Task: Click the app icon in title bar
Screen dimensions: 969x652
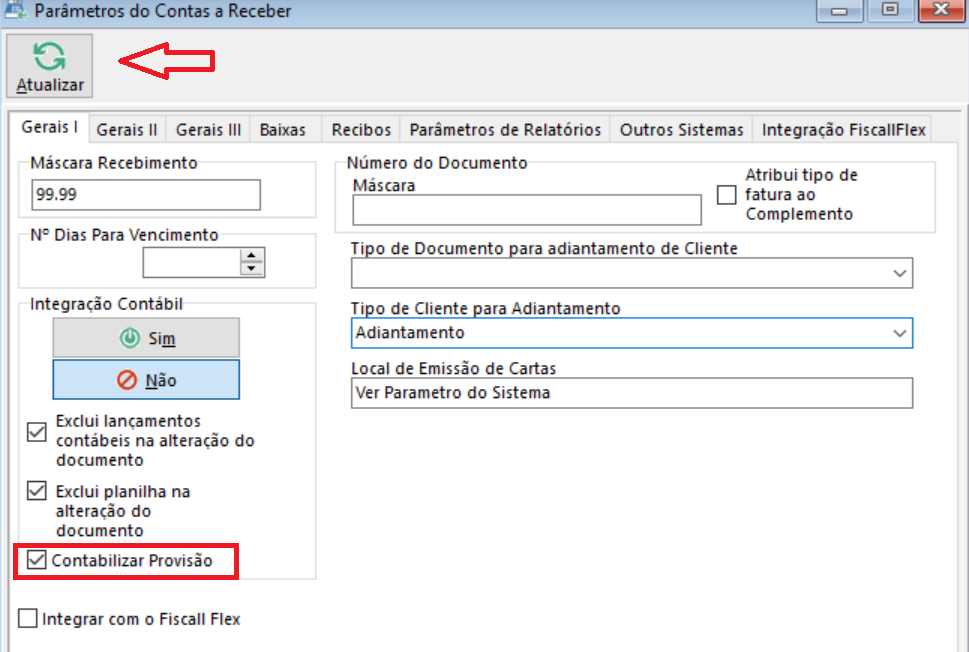Action: pos(15,10)
